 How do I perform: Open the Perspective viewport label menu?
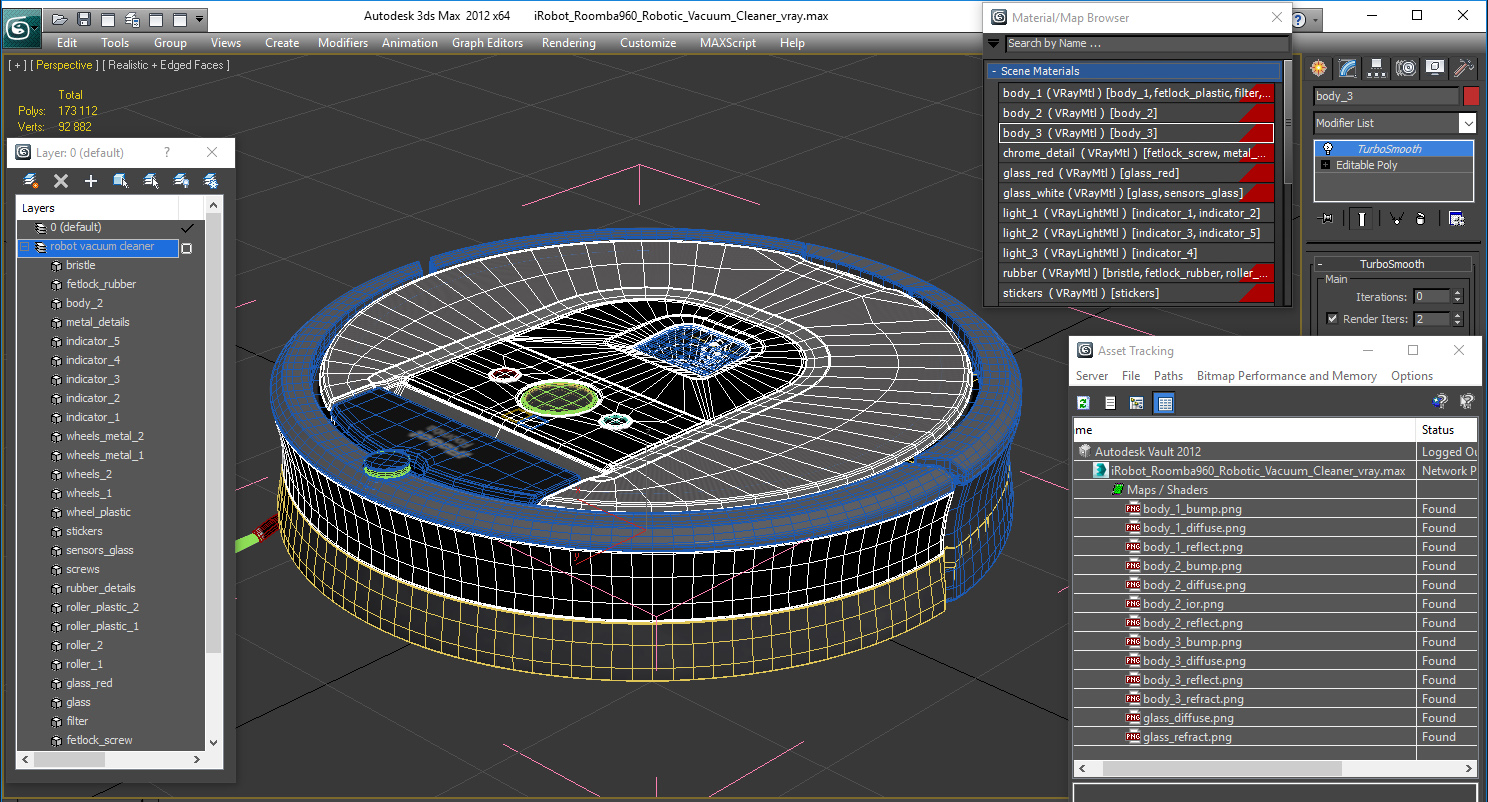65,65
